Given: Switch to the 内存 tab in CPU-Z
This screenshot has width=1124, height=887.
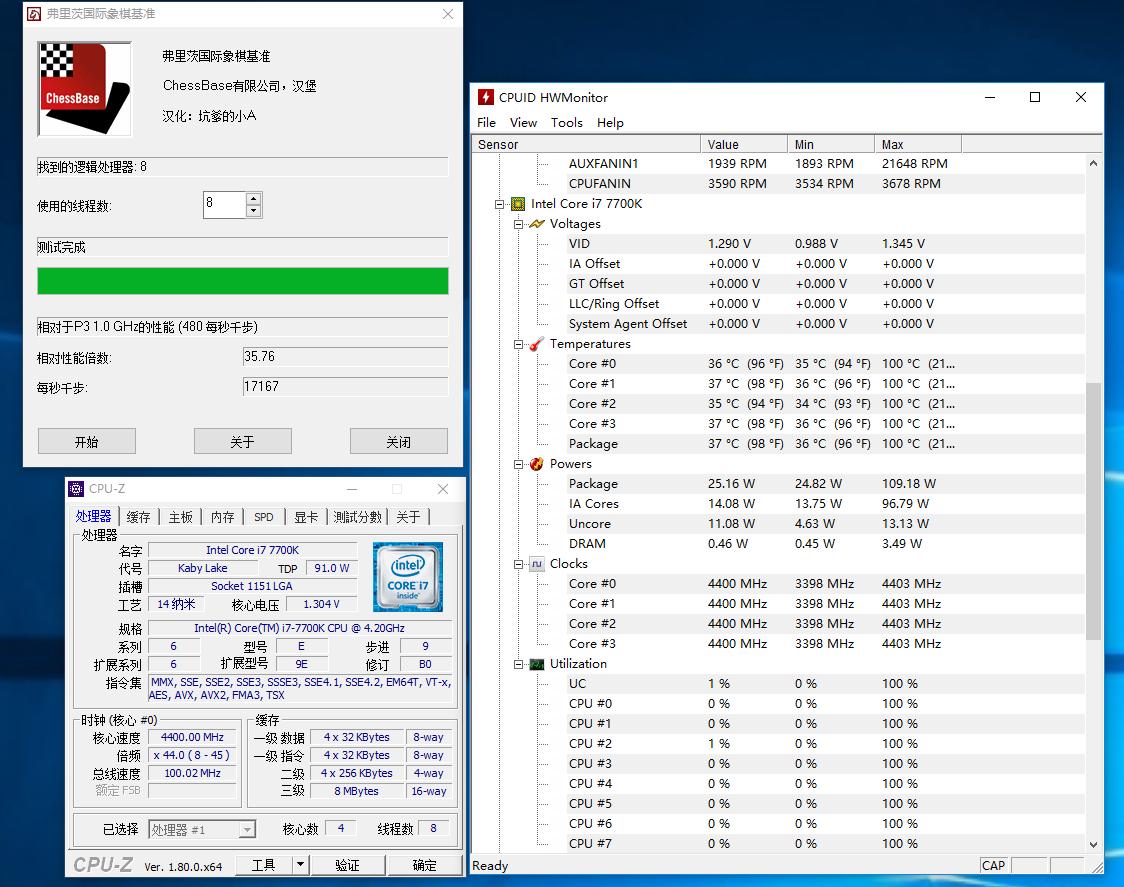Looking at the screenshot, I should 222,517.
